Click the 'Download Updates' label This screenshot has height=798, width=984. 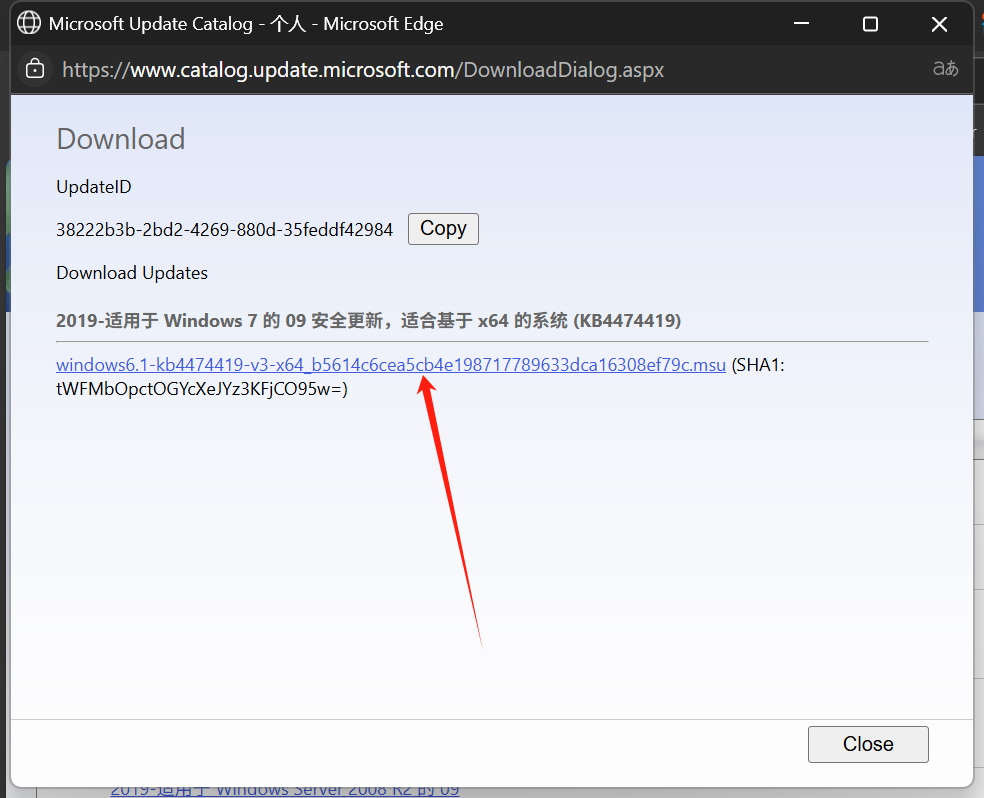pos(132,273)
